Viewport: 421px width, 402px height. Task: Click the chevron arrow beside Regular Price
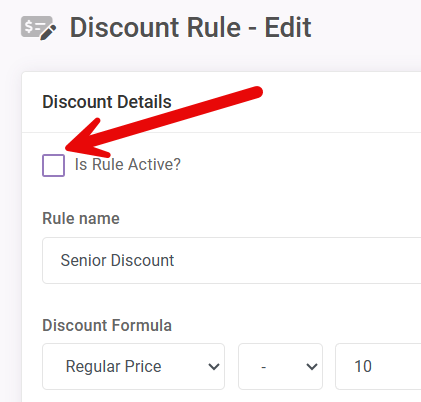214,367
